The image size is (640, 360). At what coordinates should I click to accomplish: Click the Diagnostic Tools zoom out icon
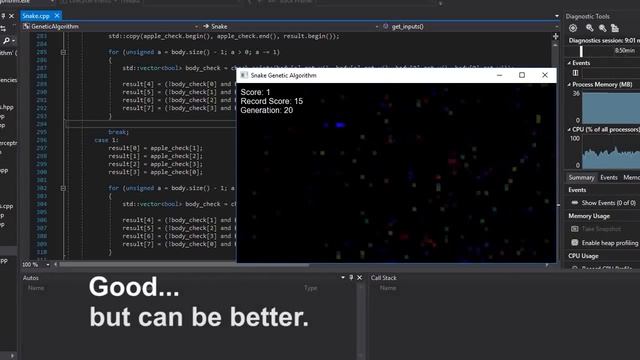point(602,28)
